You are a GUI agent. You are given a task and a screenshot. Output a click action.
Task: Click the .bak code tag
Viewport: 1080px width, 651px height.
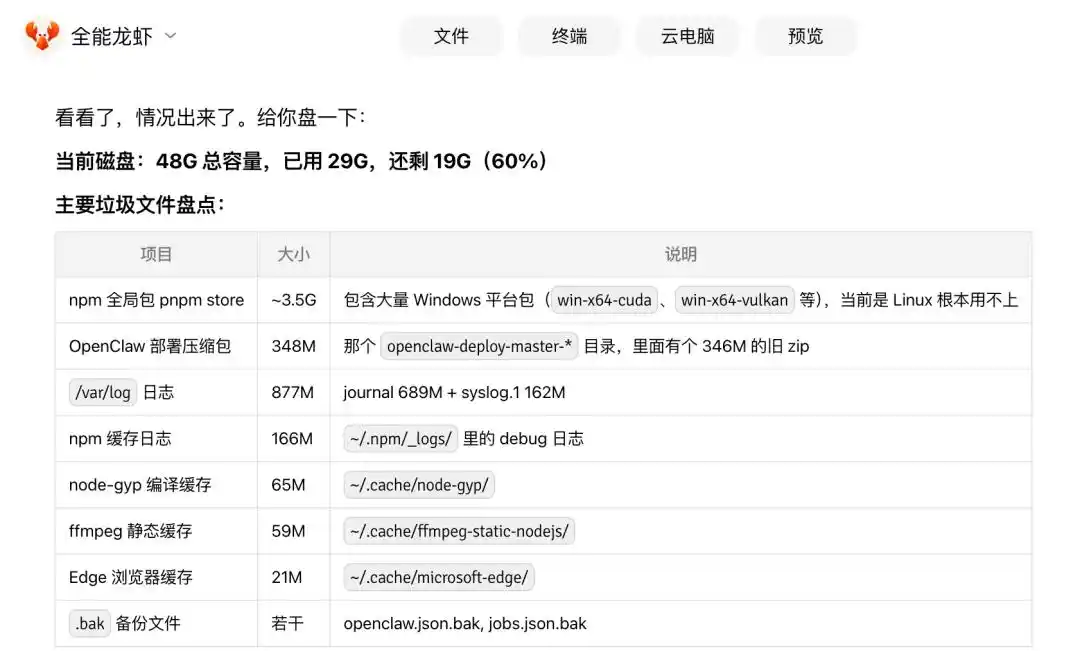(x=90, y=623)
